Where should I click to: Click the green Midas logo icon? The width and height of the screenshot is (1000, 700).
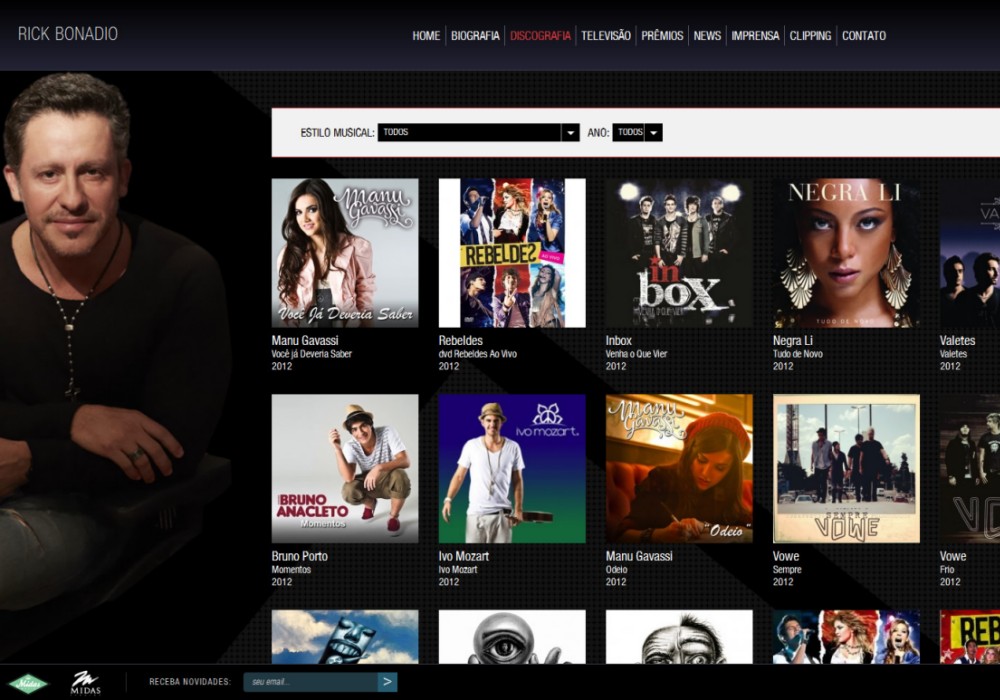[28, 683]
